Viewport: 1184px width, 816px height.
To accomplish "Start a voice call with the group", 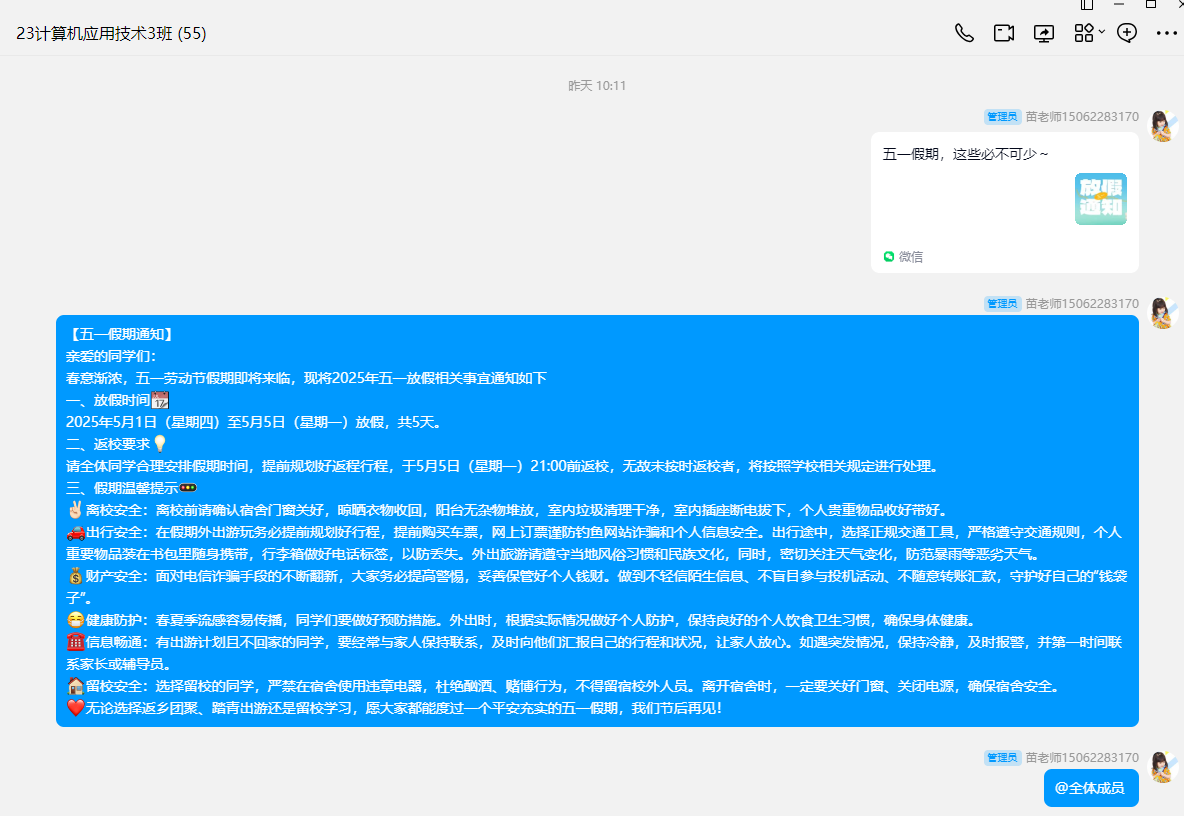I will 964,33.
